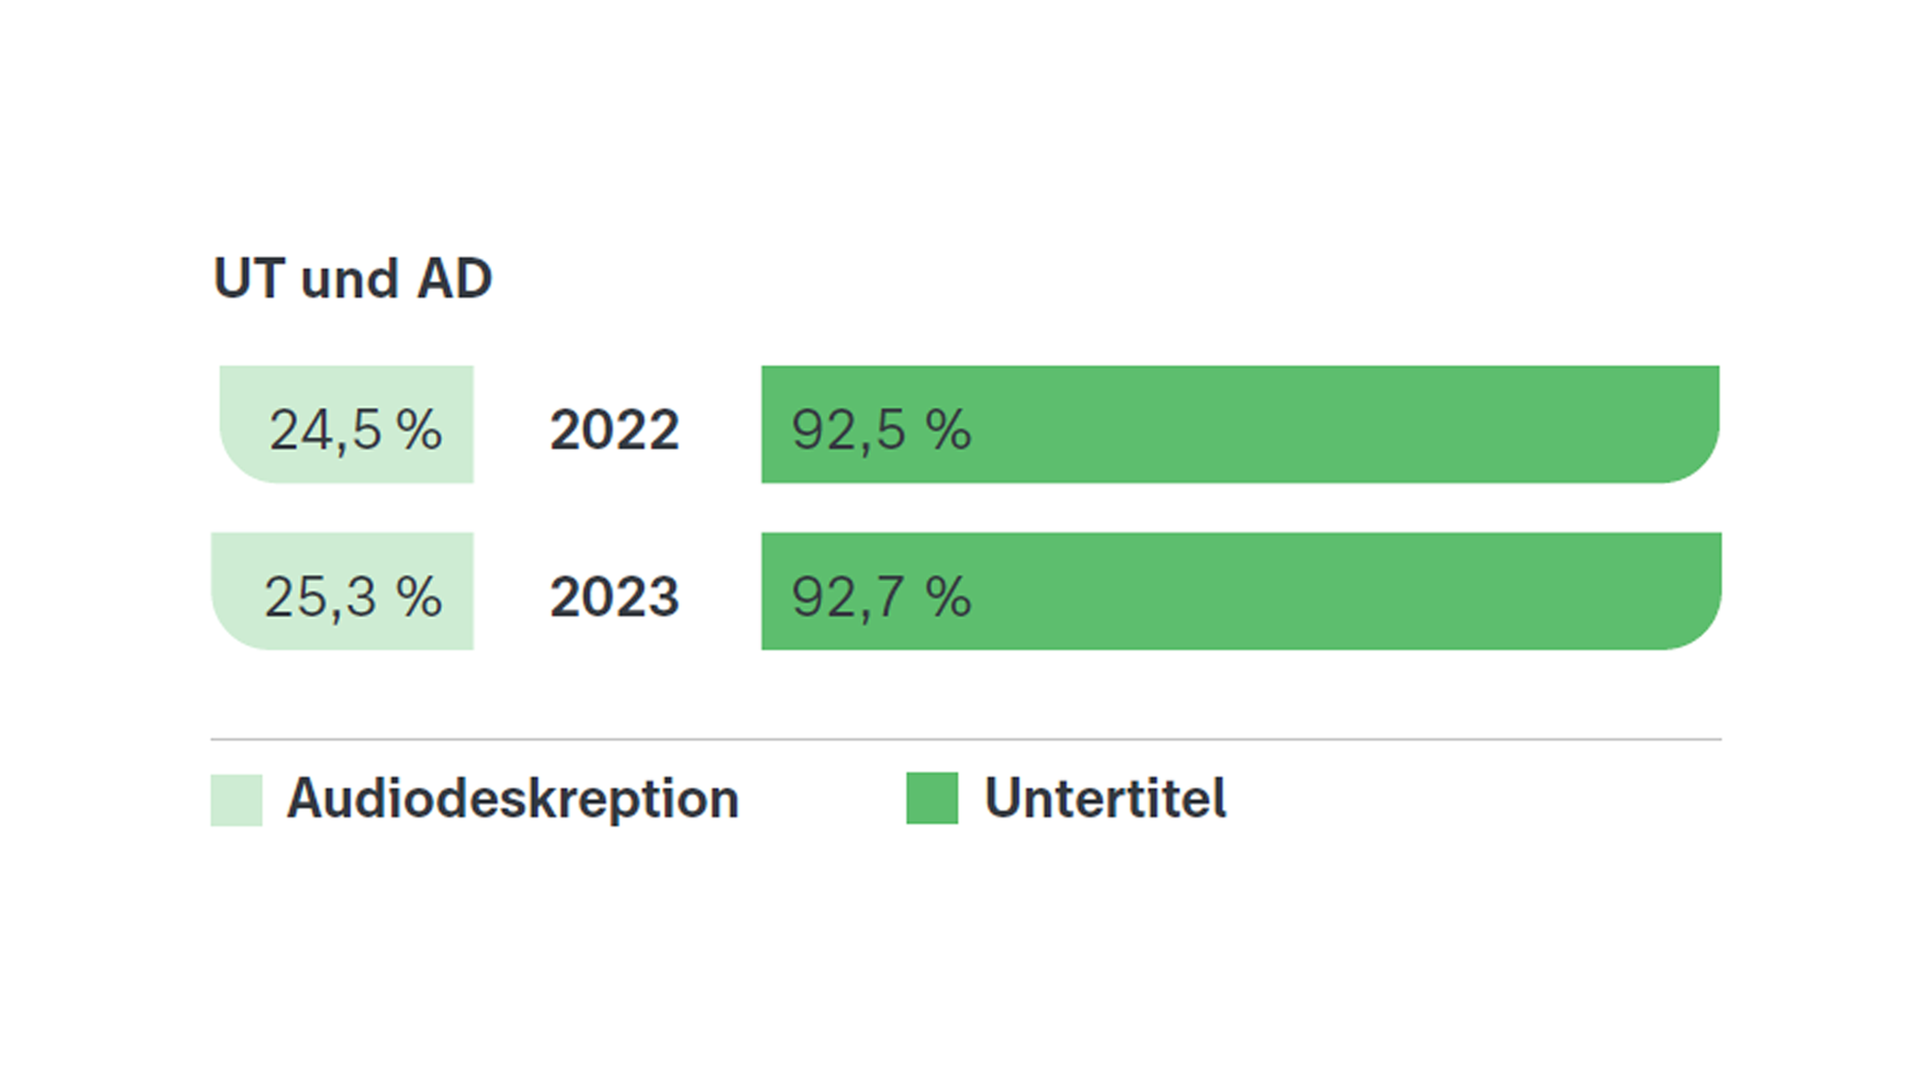1920x1080 pixels.
Task: Click the word "AD" in the title
Action: 454,278
